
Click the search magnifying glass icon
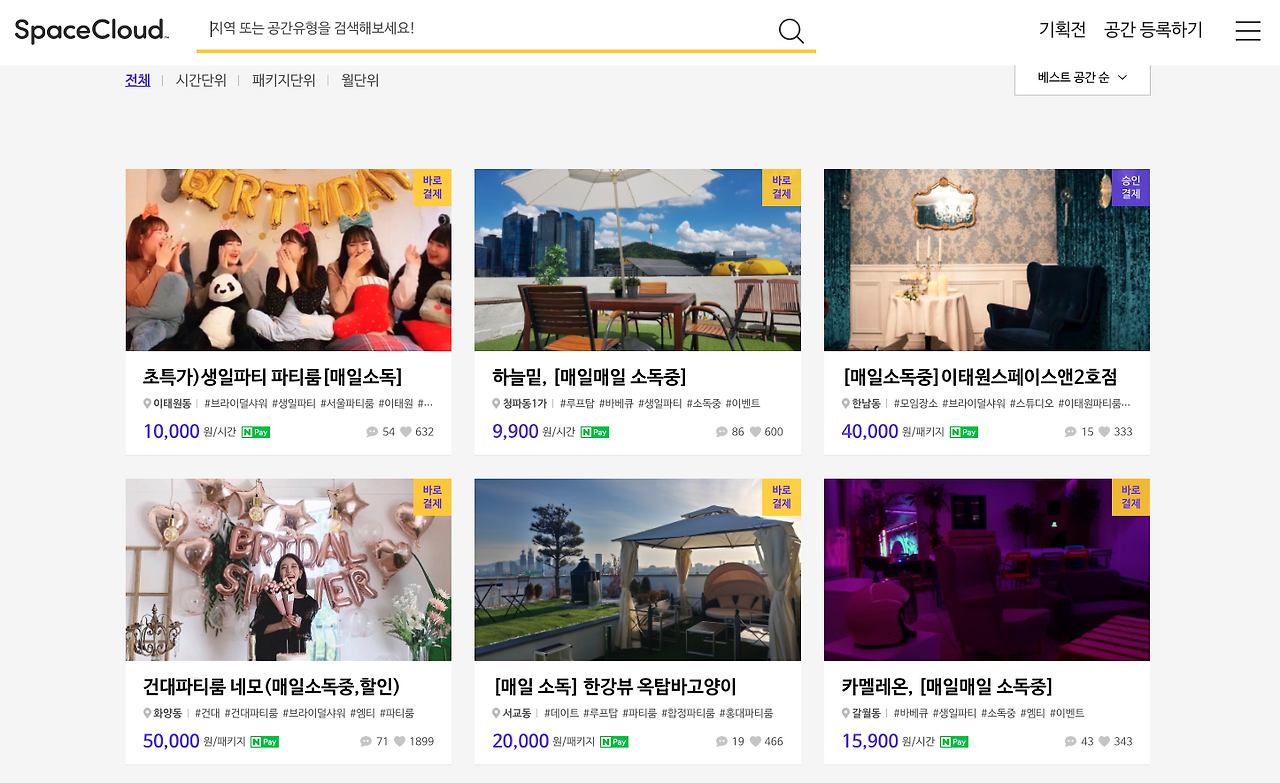tap(790, 31)
